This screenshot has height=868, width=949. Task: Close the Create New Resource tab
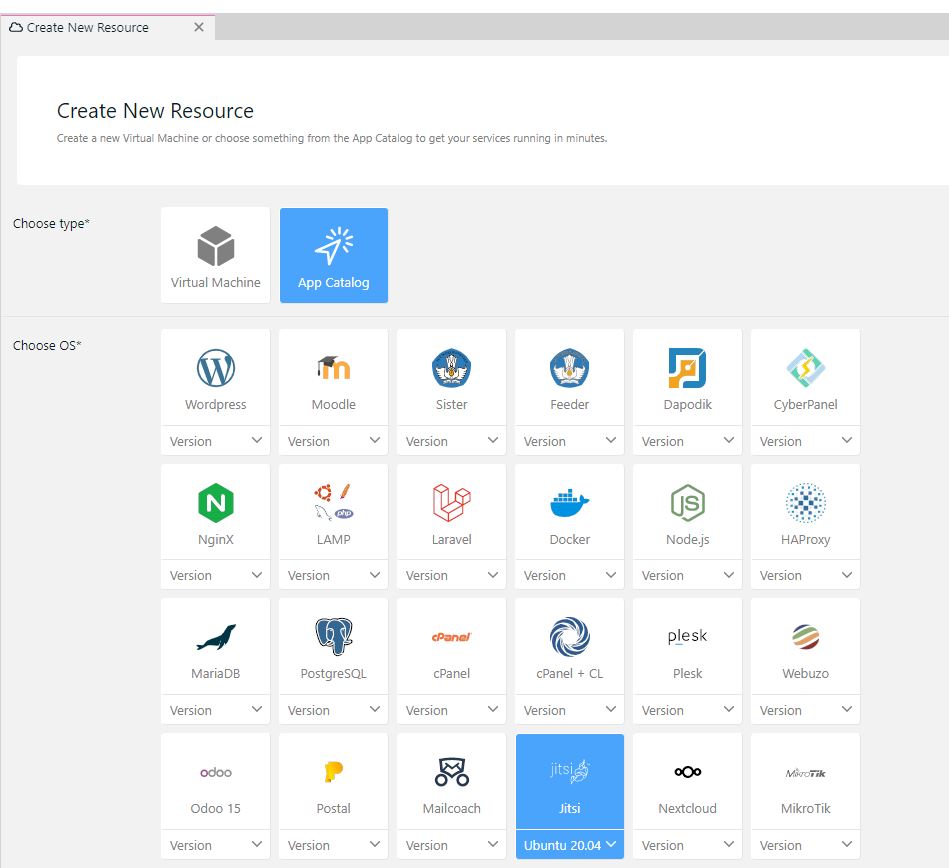click(199, 27)
